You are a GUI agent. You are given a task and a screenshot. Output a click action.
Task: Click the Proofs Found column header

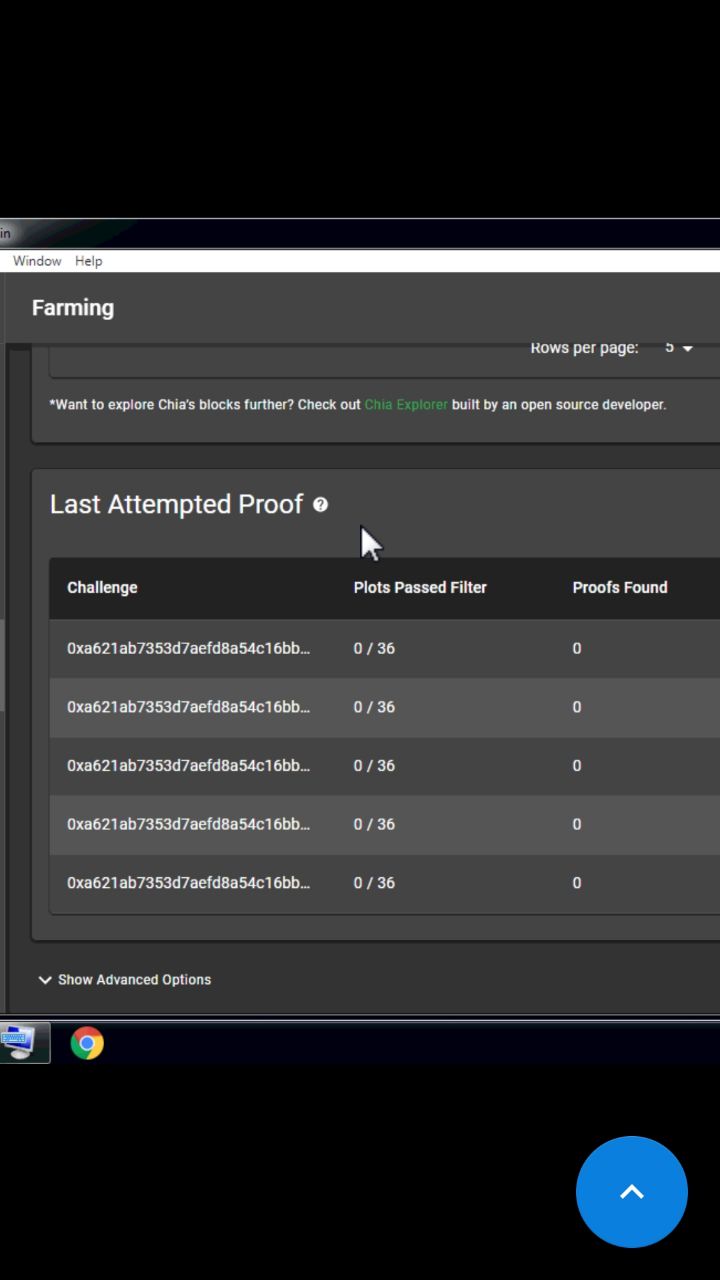pyautogui.click(x=620, y=587)
